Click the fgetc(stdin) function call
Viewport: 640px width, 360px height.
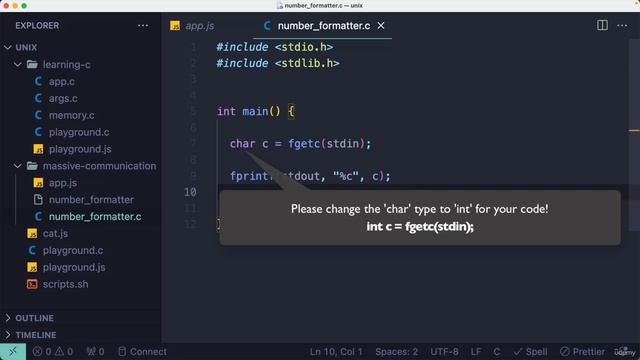click(x=327, y=144)
